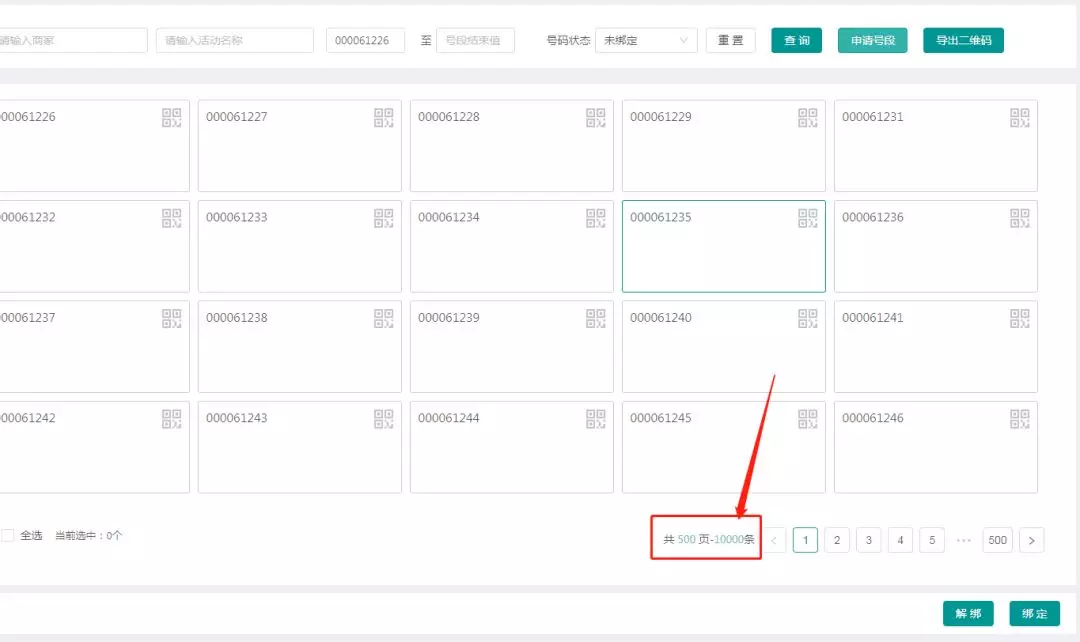Image resolution: width=1080 pixels, height=642 pixels.
Task: Show QR code for 000061234
Action: pyautogui.click(x=596, y=218)
